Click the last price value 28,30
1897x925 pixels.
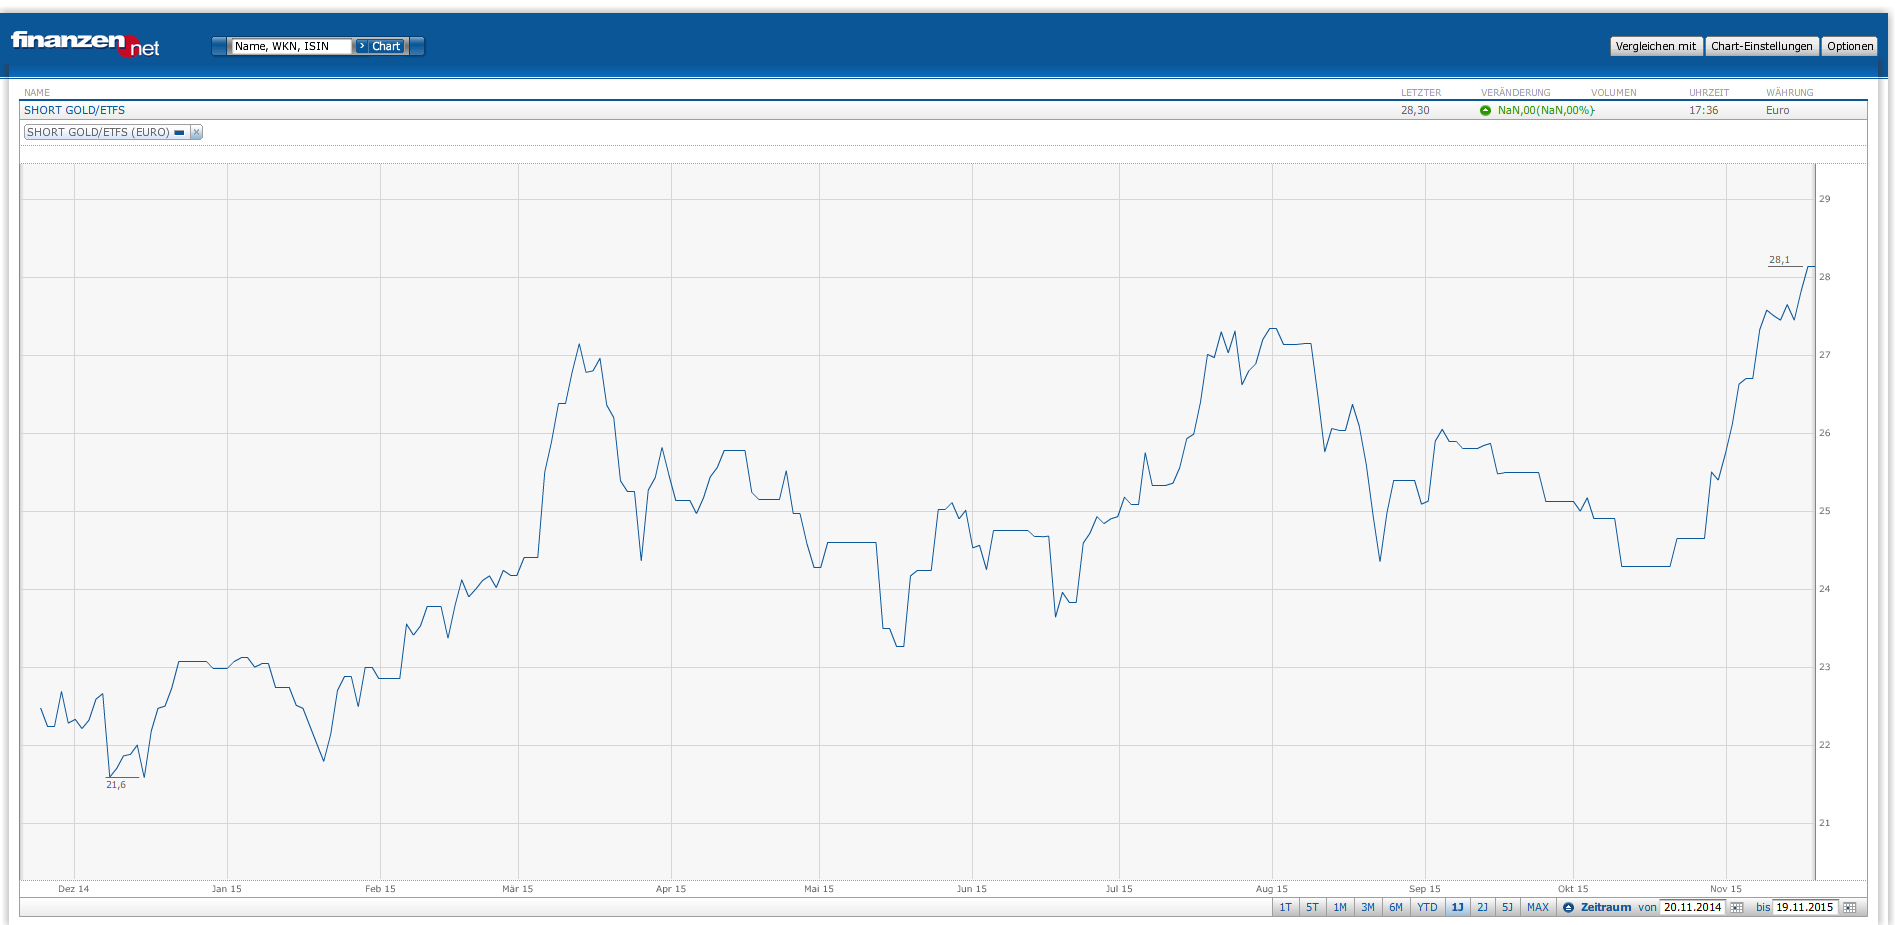pos(1415,111)
